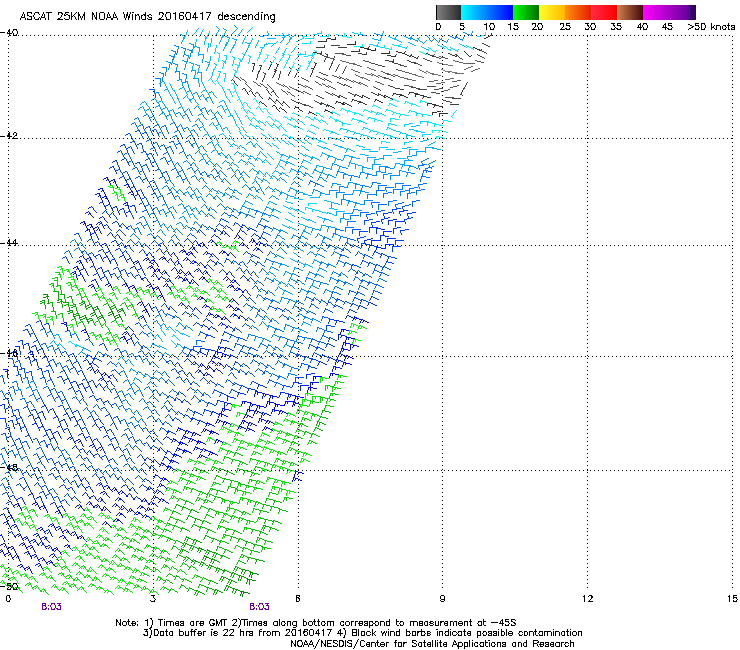740x650 pixels.
Task: Click the purple "8:03" time between longitudes 0 and 3
Action: tap(51, 607)
